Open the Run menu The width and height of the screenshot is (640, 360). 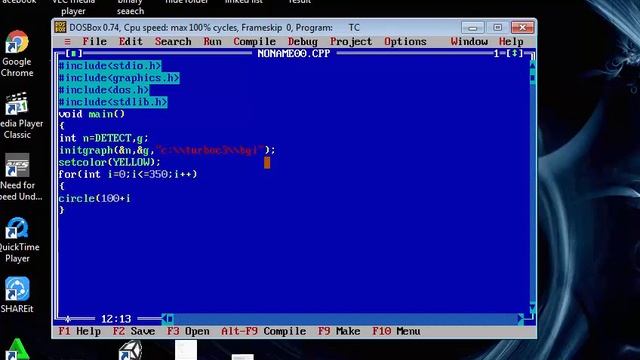click(x=212, y=42)
